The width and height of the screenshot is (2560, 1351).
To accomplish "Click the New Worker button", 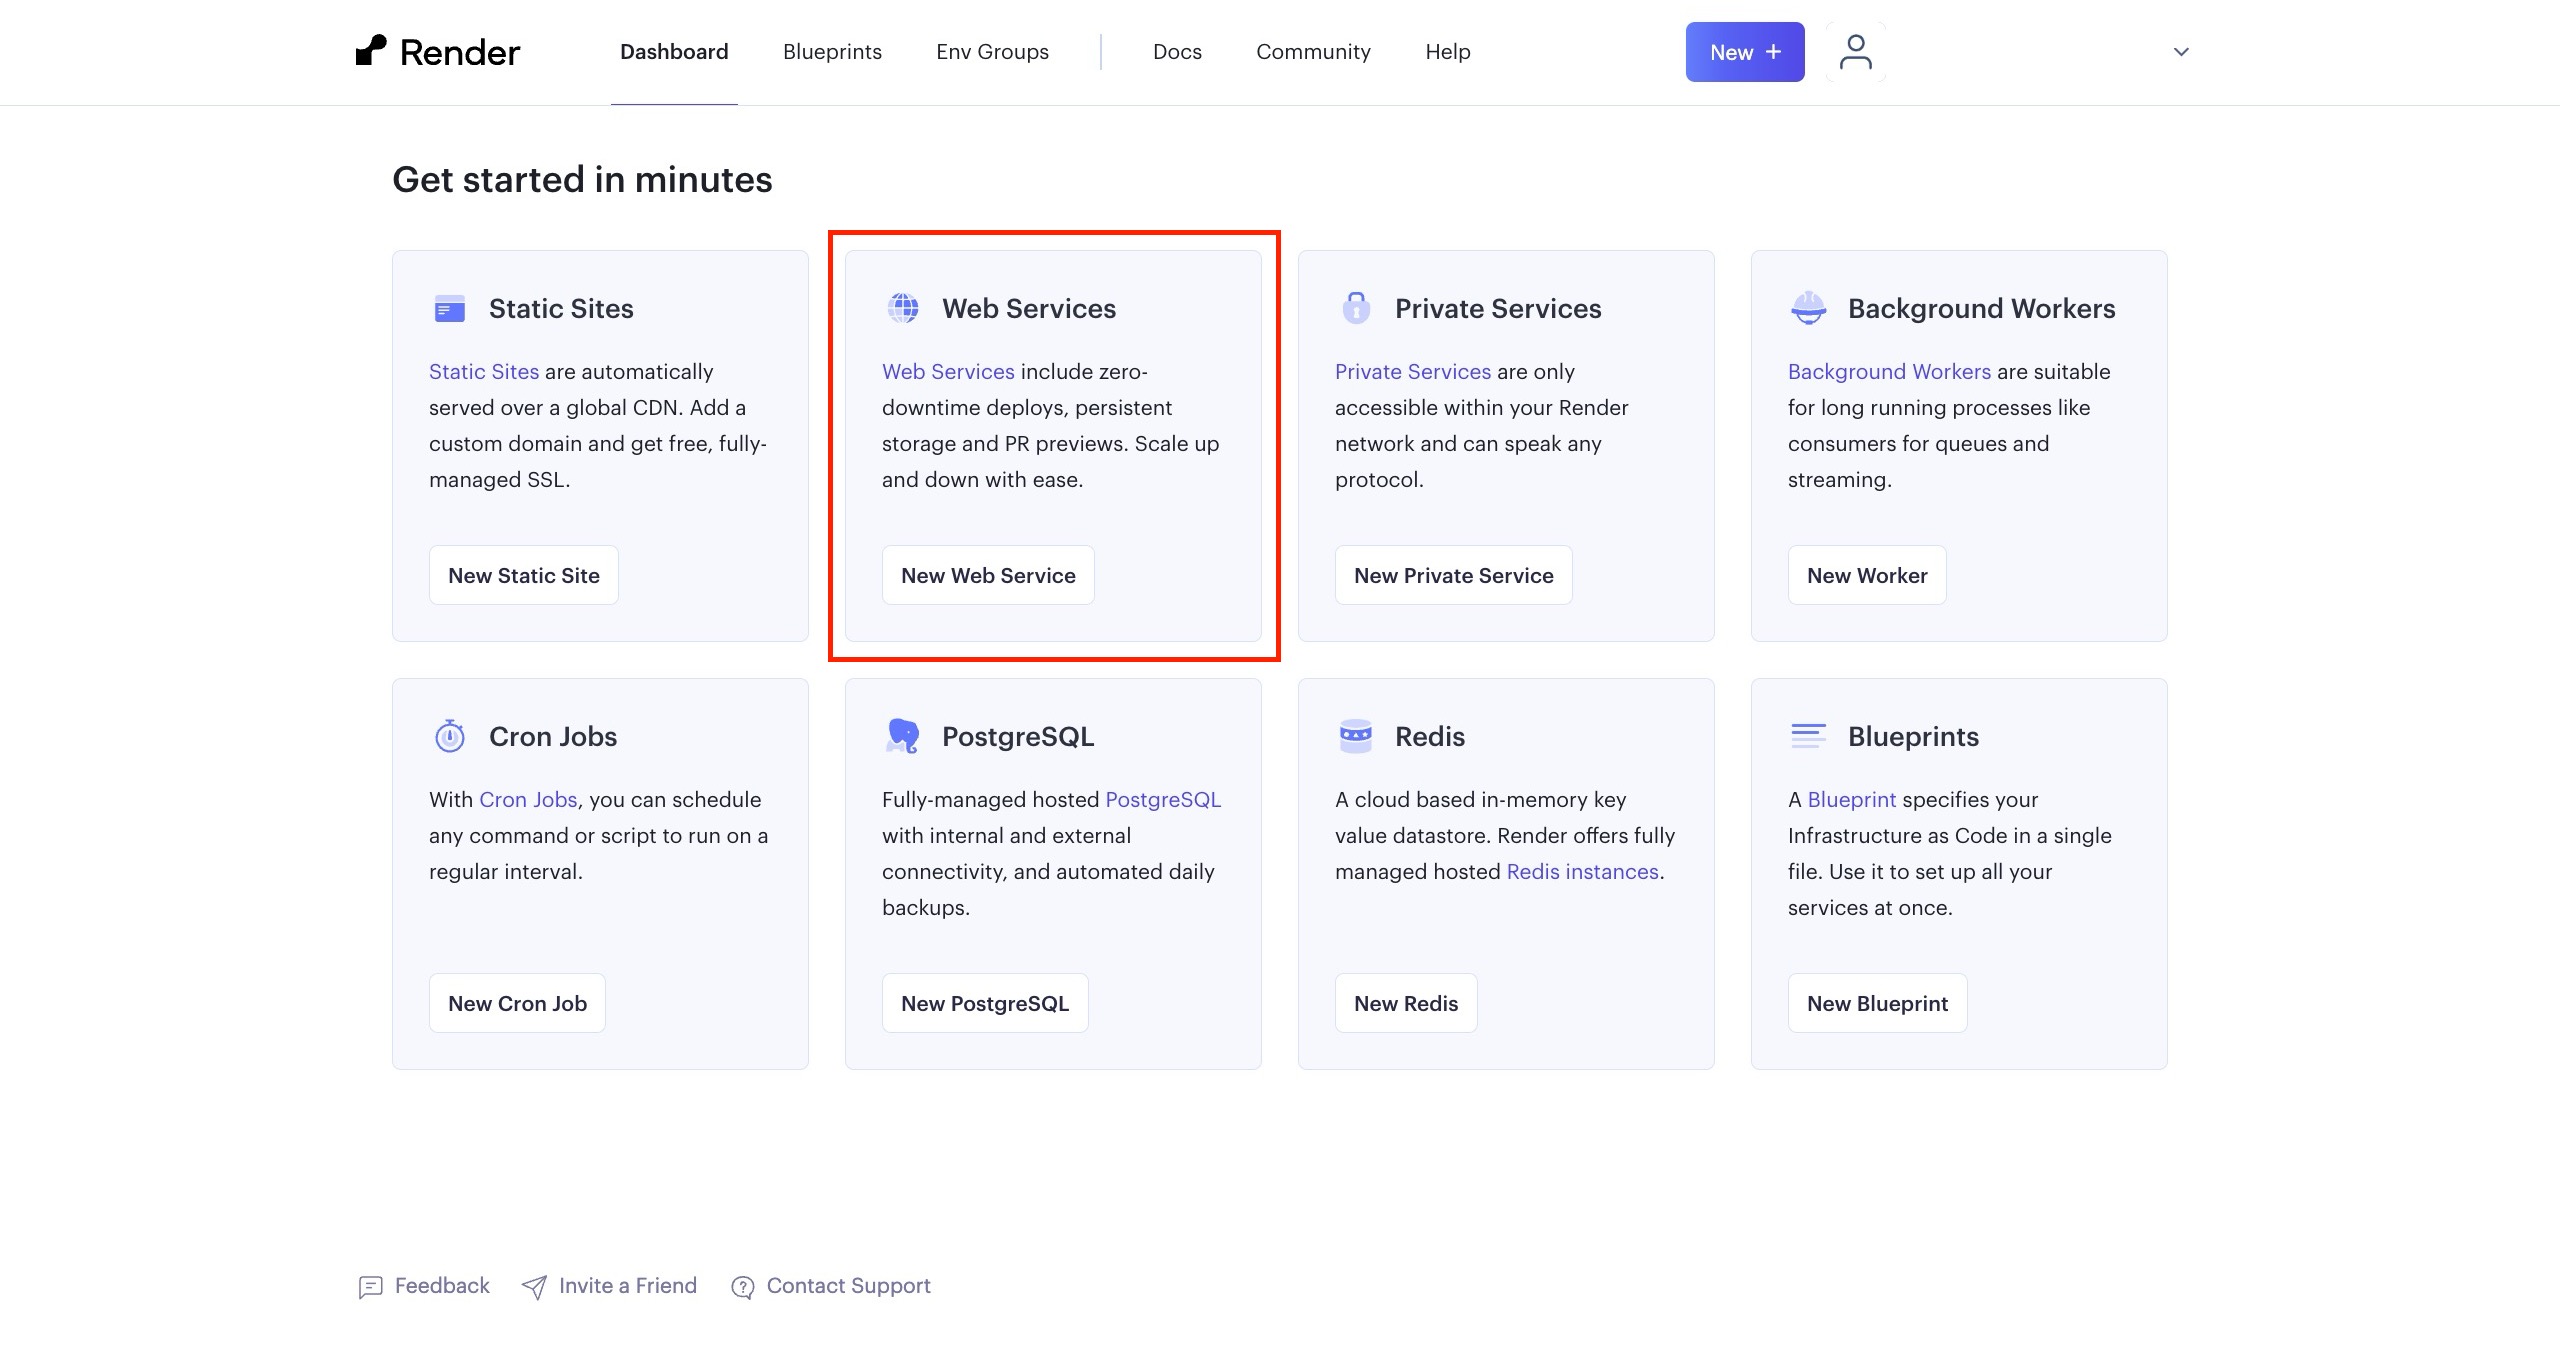I will tap(1867, 575).
